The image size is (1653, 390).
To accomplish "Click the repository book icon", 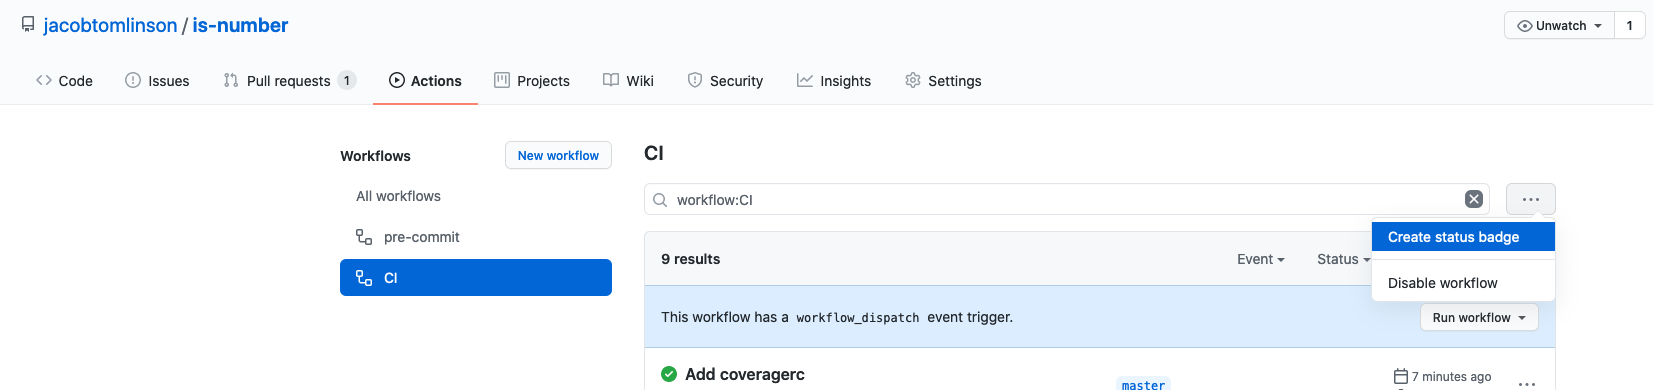I will coord(28,25).
